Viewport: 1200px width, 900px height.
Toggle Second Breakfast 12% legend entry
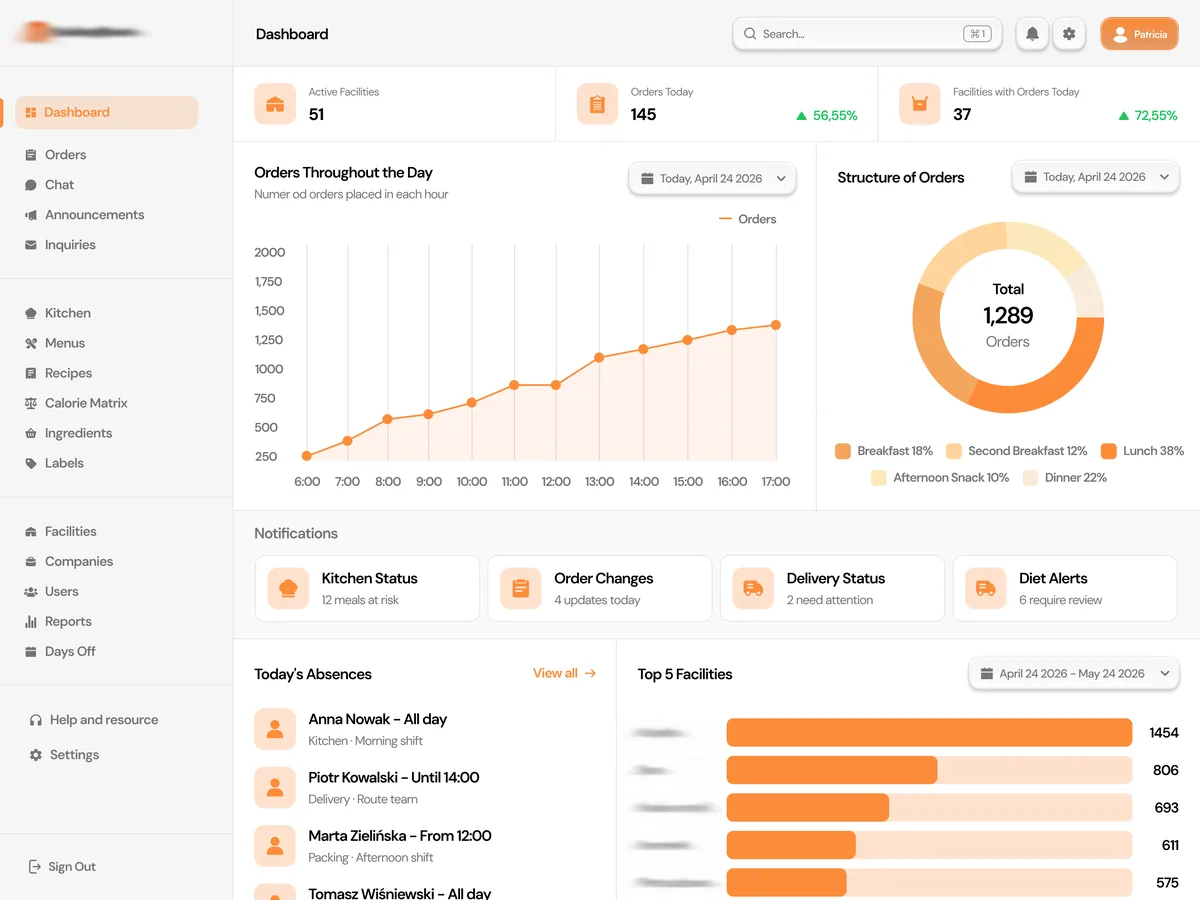pos(1016,451)
